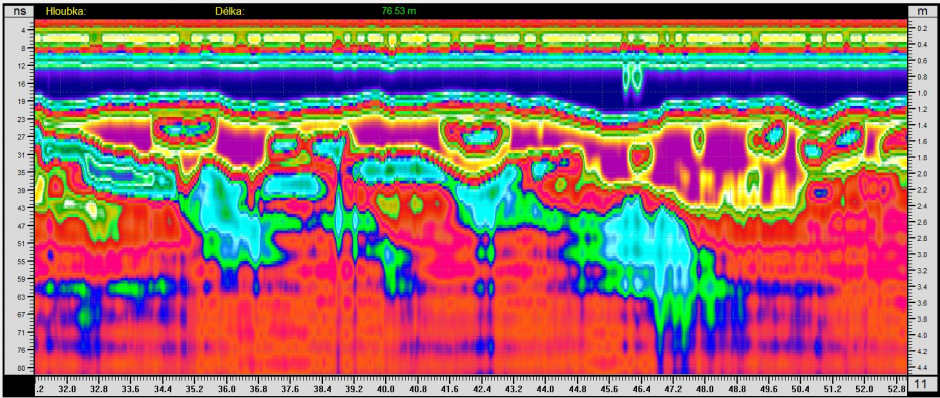
Task: Click the ns time-unit box
Action: [x=19, y=11]
